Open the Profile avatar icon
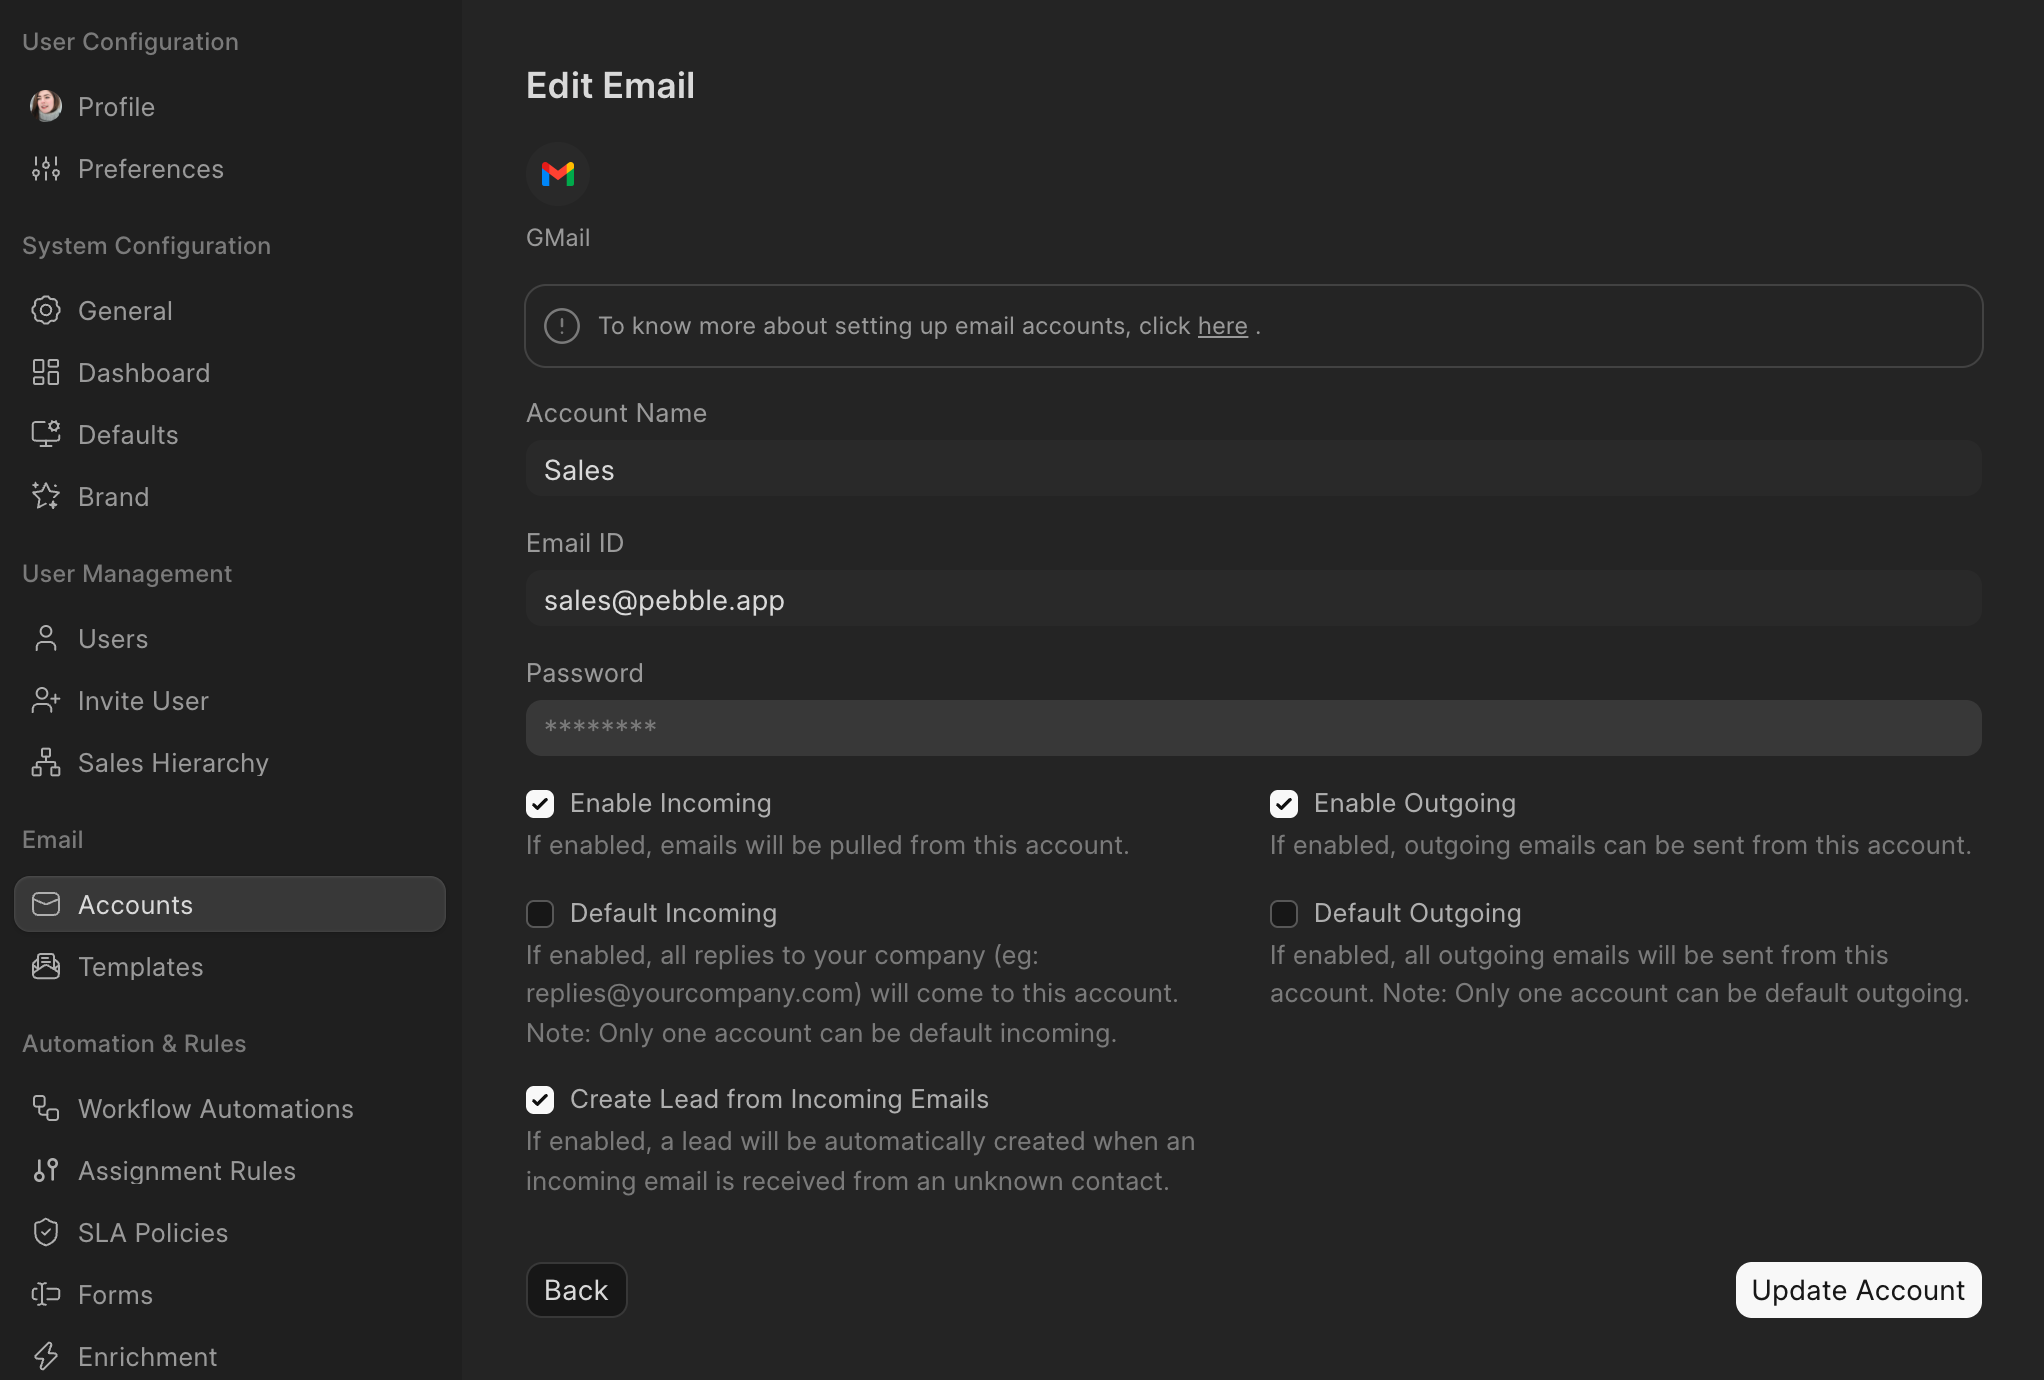The width and height of the screenshot is (2044, 1380). [46, 106]
